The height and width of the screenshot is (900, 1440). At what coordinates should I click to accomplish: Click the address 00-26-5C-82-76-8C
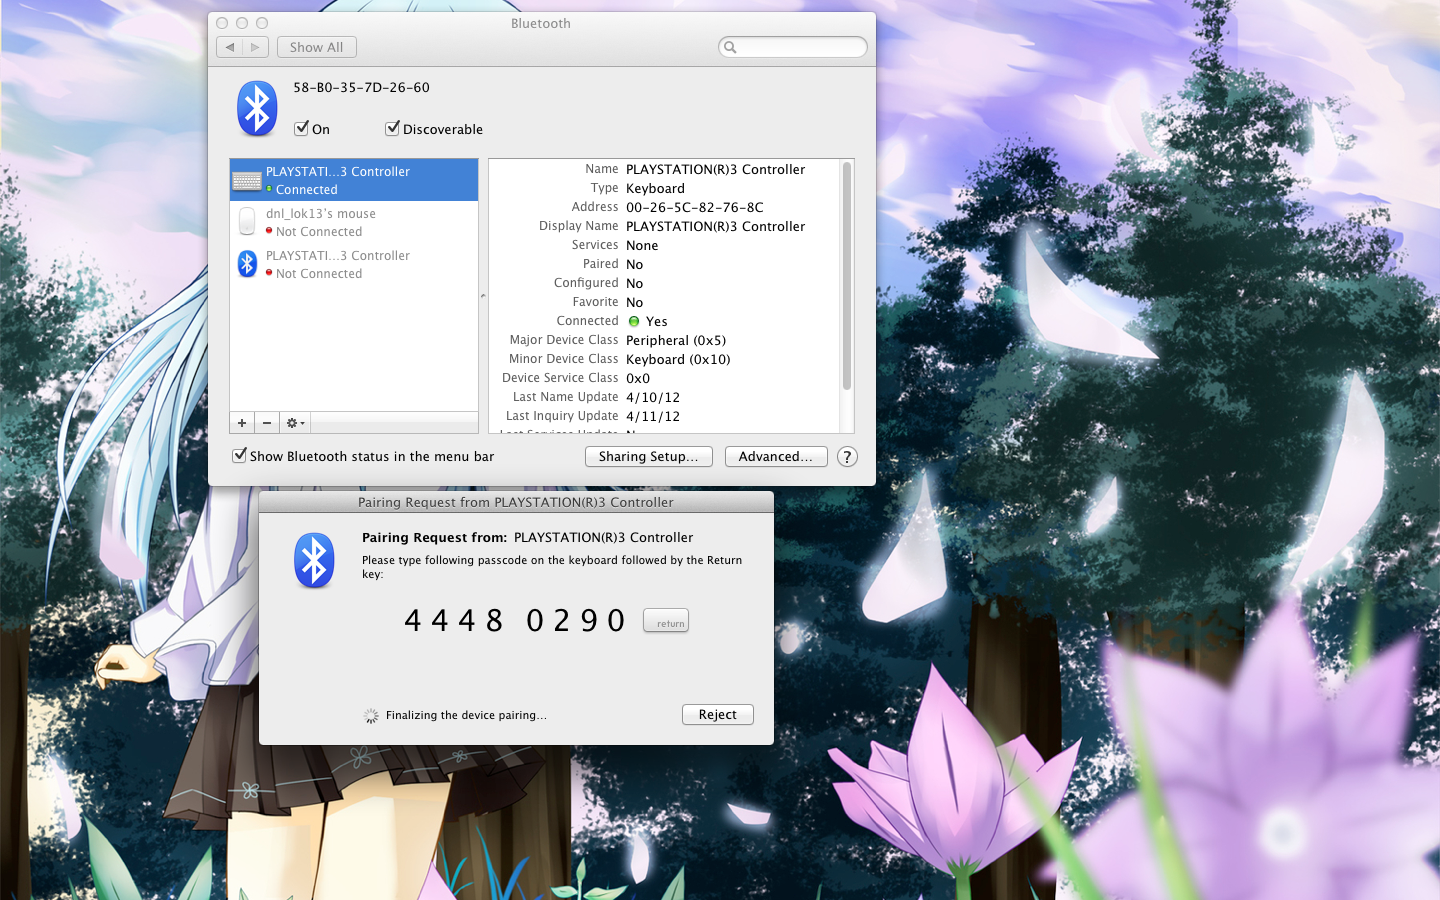tap(695, 207)
